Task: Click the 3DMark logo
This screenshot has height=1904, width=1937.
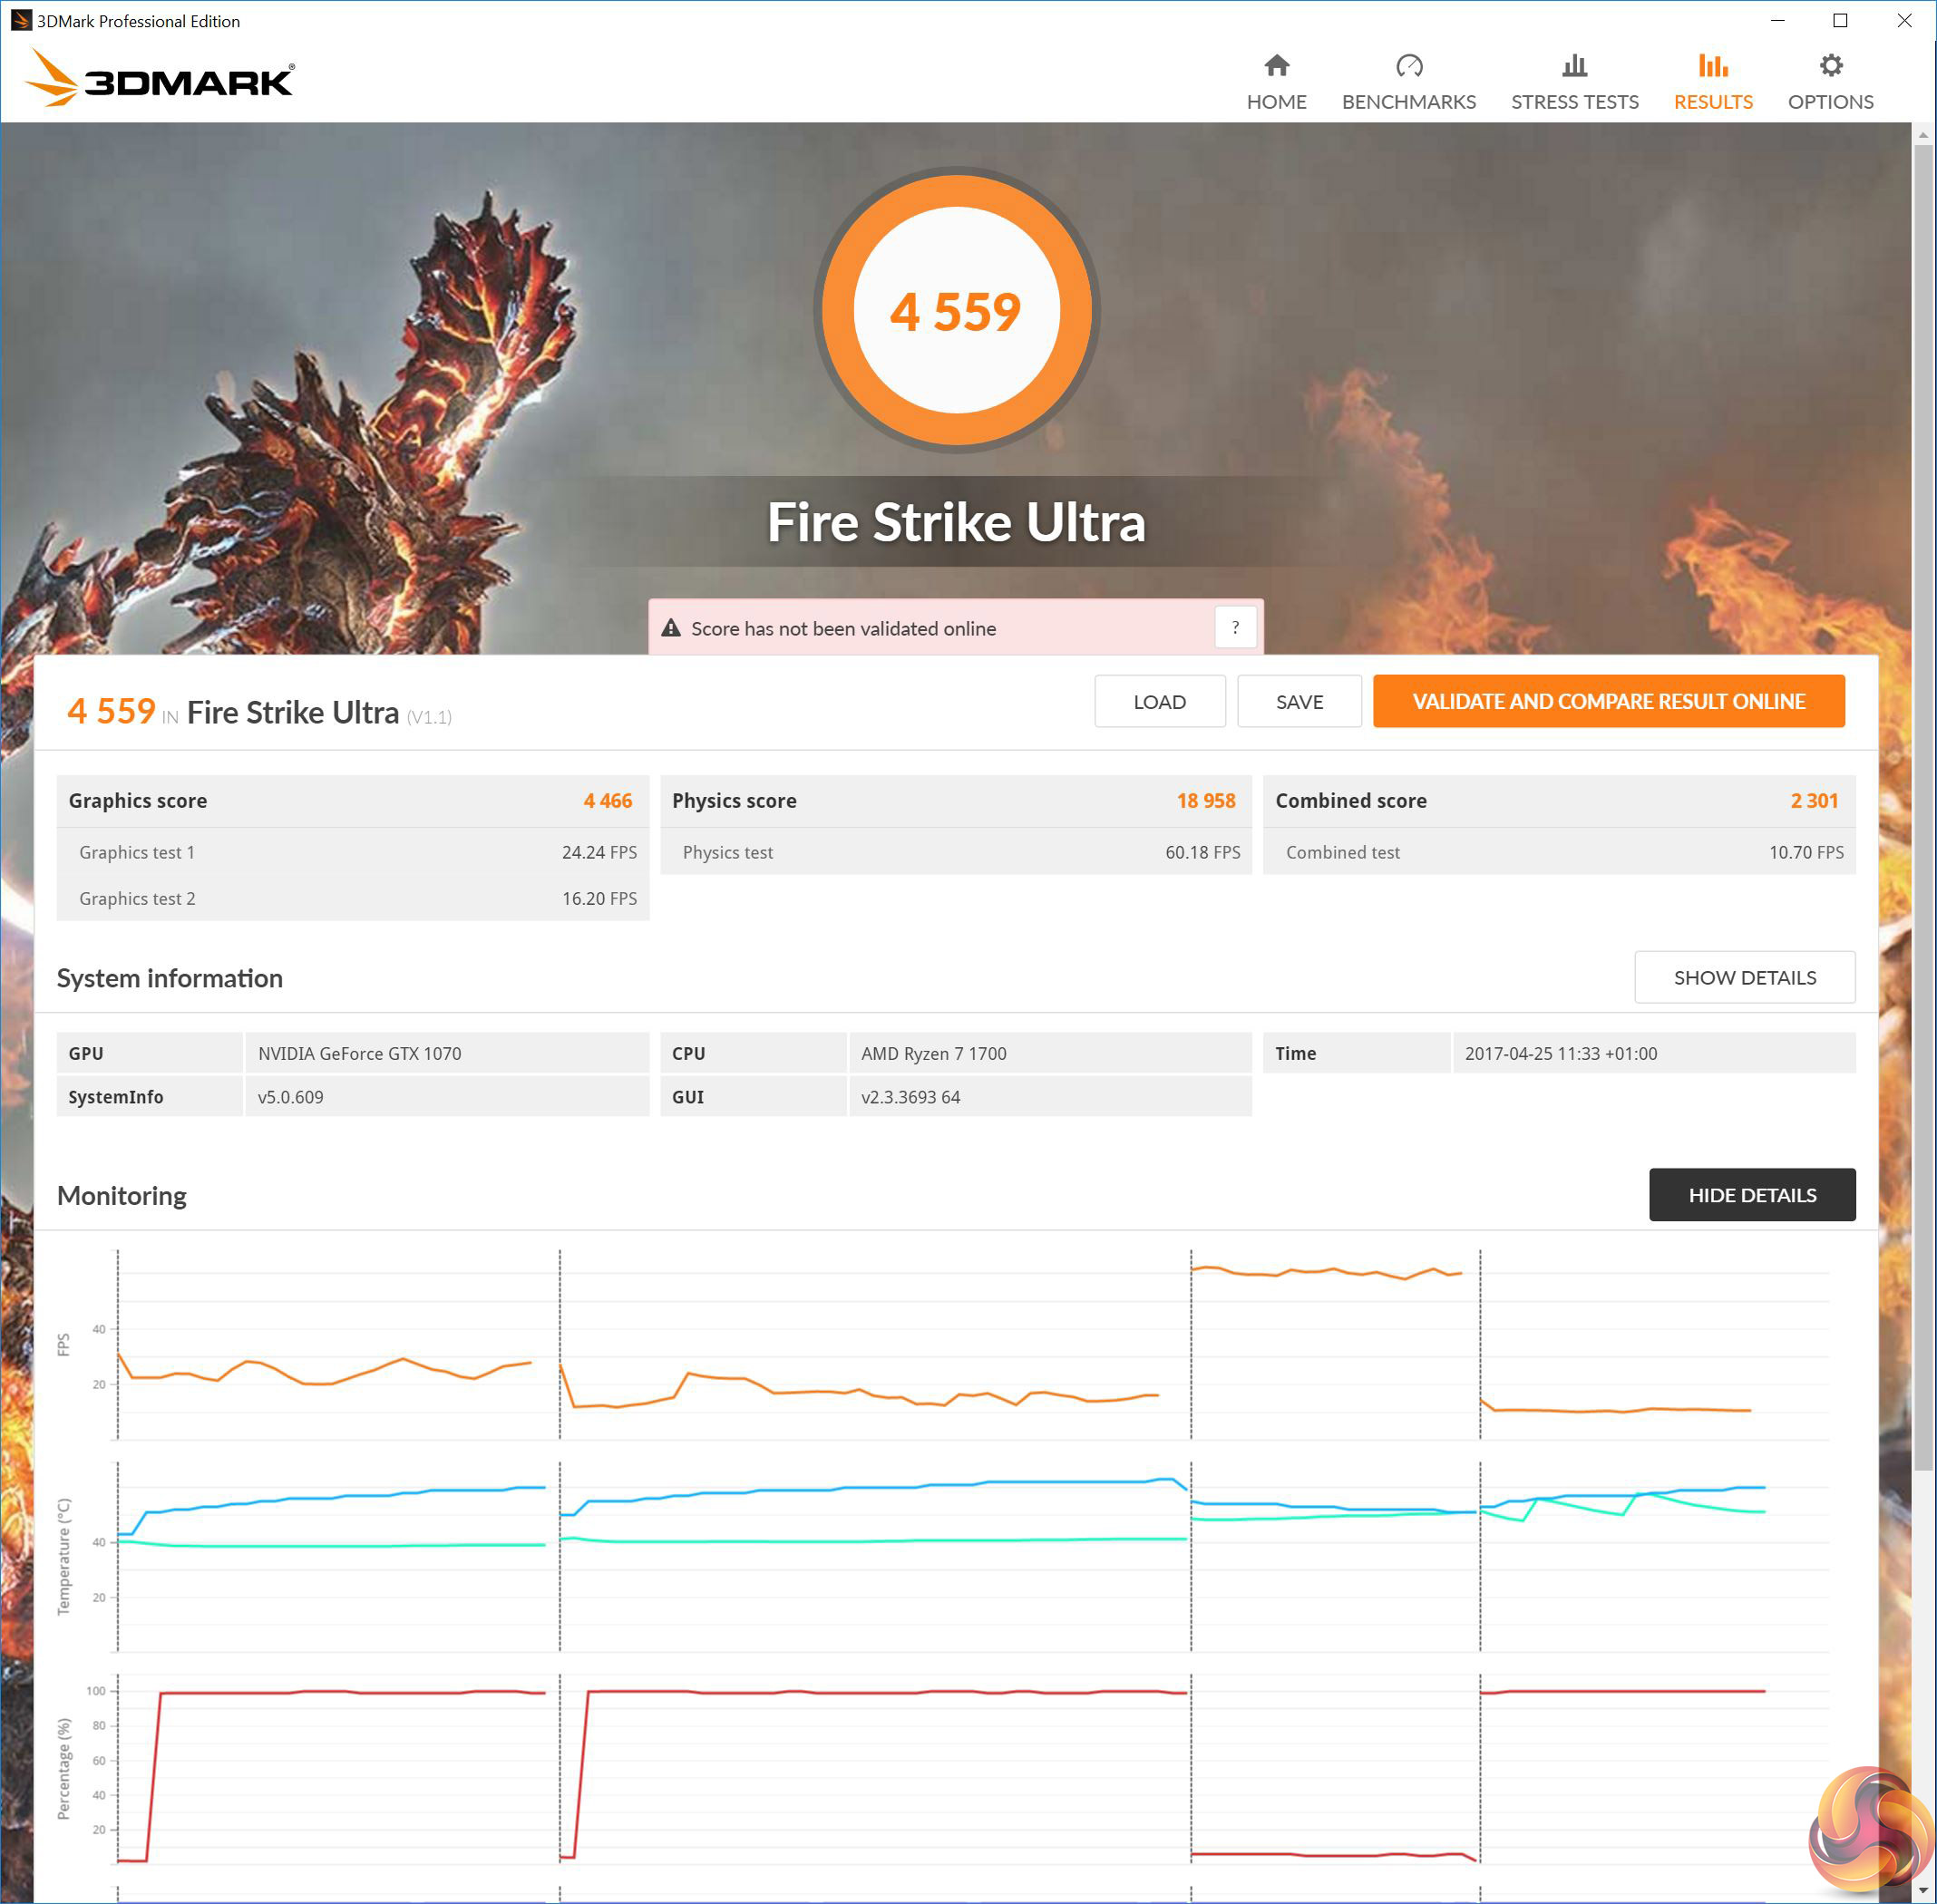Action: [160, 79]
